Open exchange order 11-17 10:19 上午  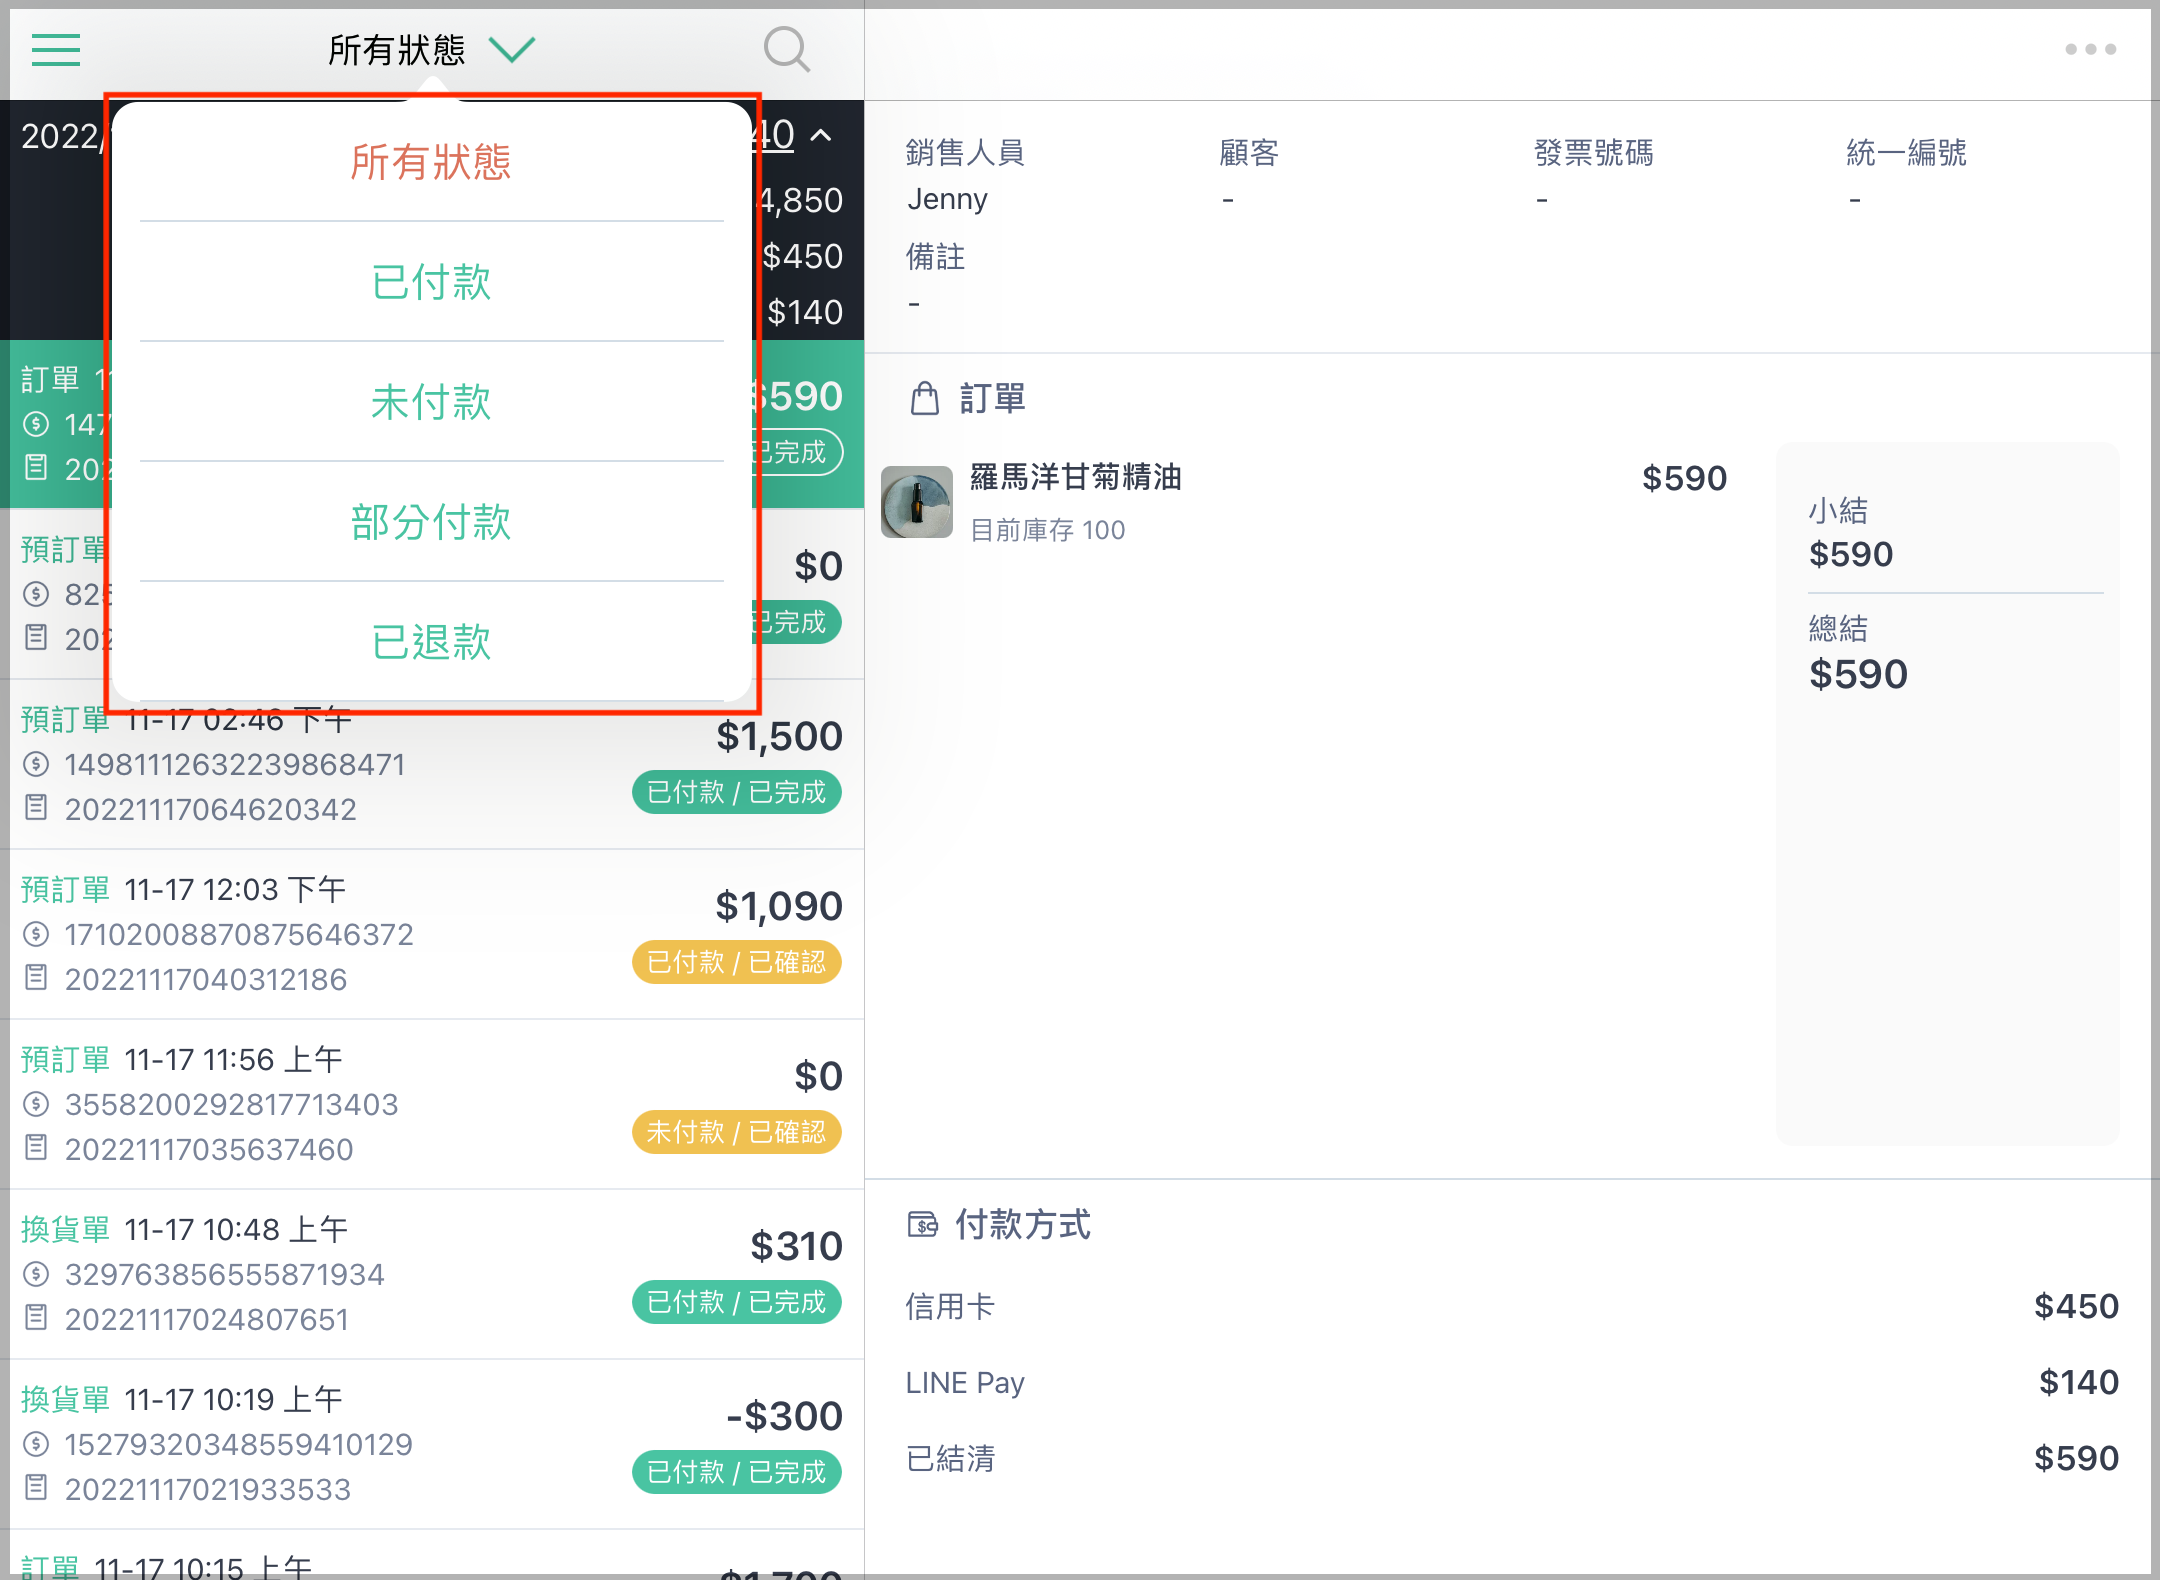(x=432, y=1445)
